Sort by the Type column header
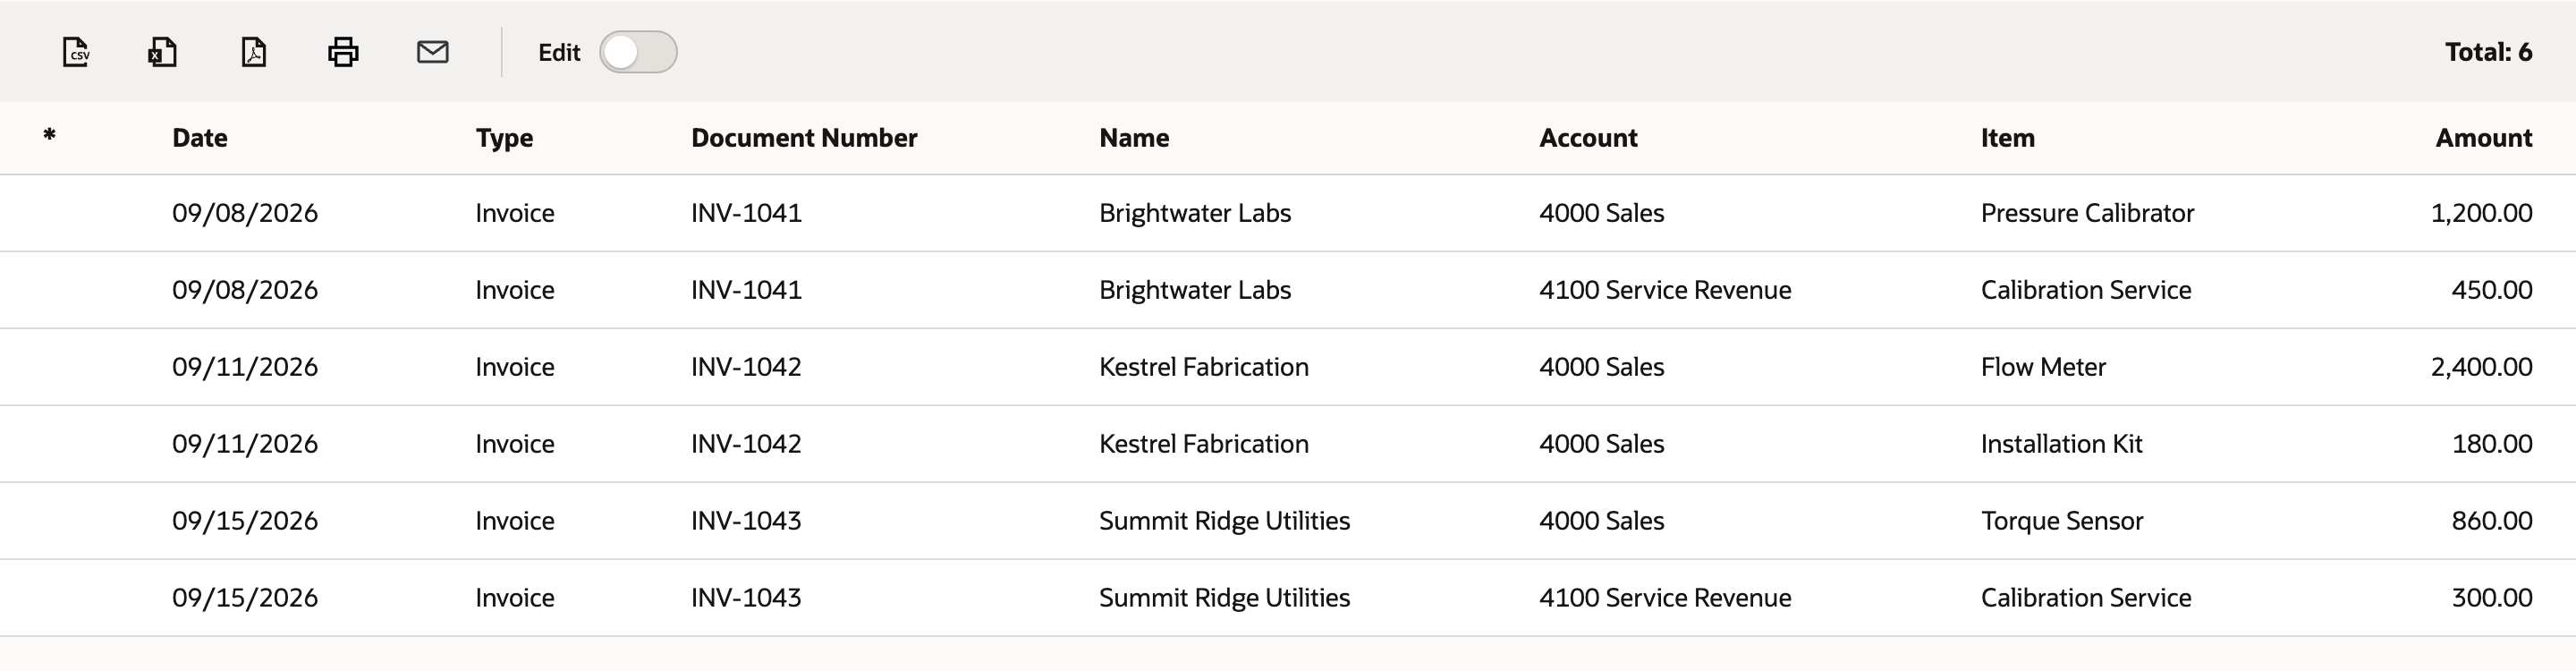 coord(504,138)
